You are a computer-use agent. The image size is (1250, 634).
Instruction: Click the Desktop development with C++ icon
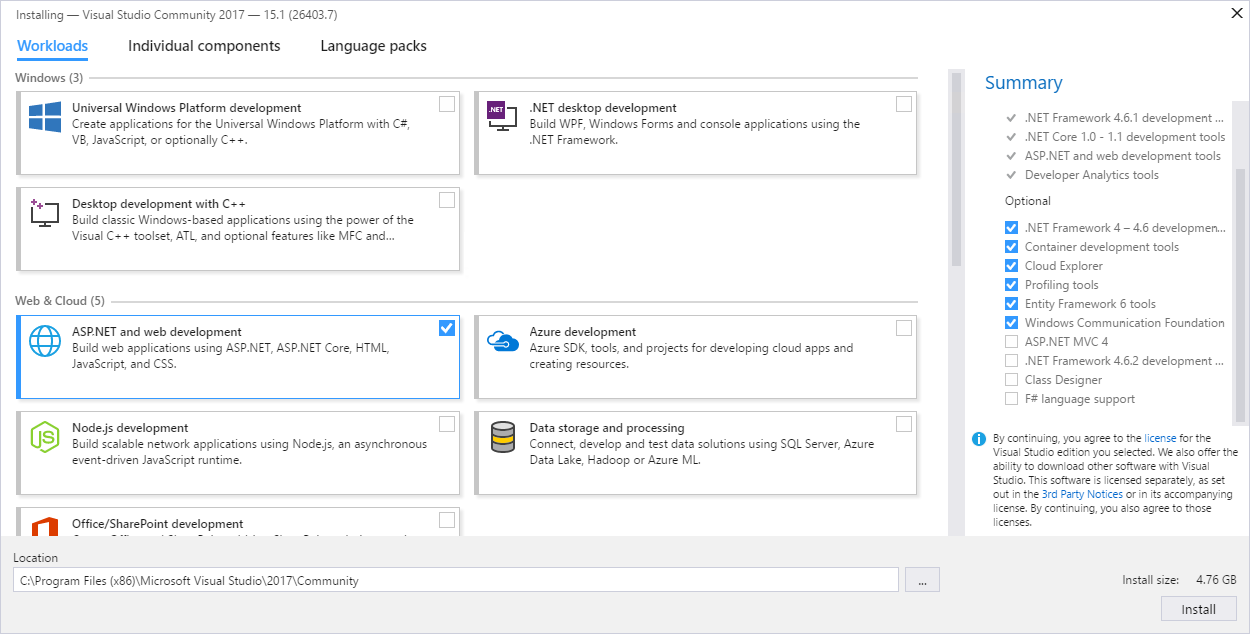(44, 212)
